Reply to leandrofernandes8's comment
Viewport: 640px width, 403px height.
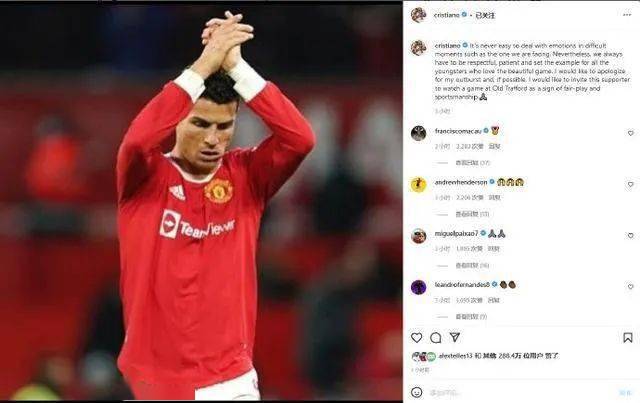pos(494,300)
